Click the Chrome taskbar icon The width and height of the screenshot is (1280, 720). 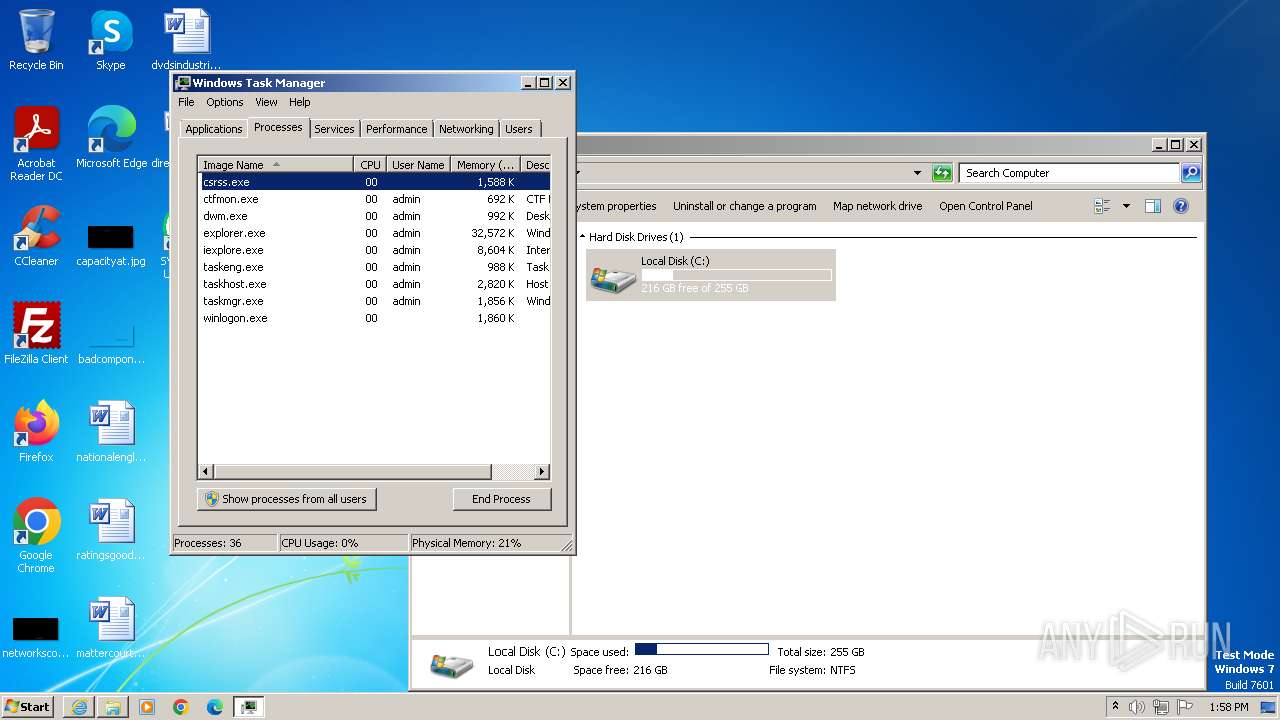(x=181, y=707)
